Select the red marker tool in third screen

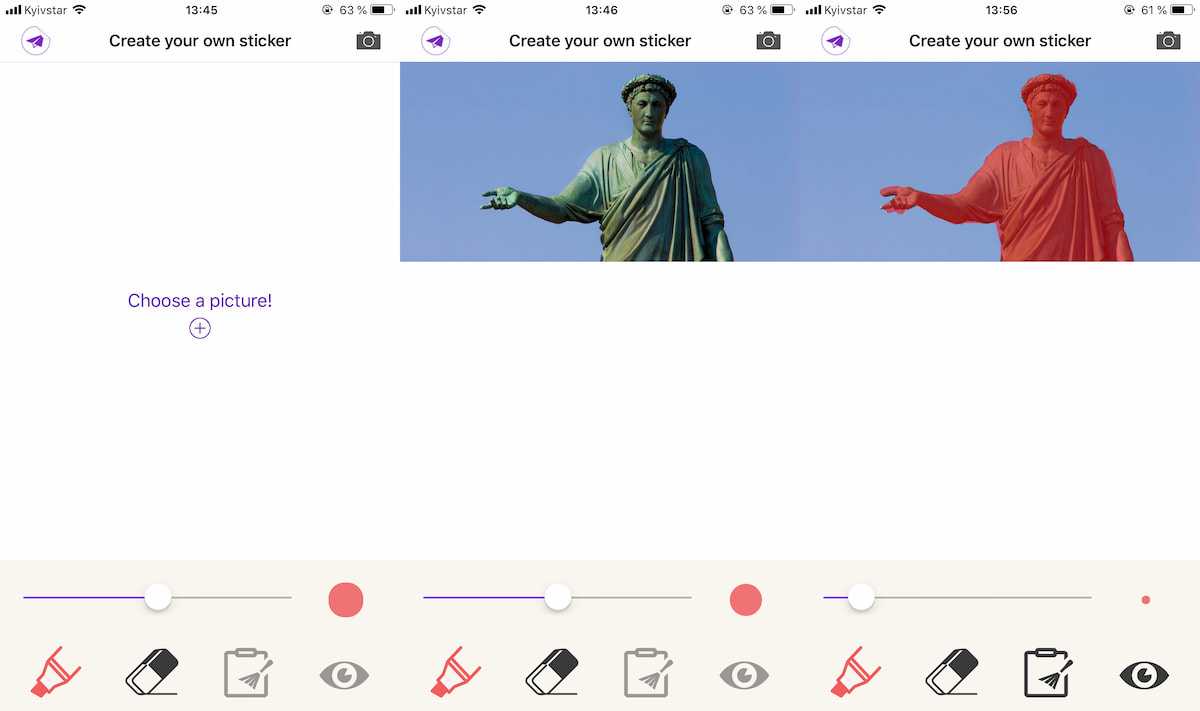point(856,672)
